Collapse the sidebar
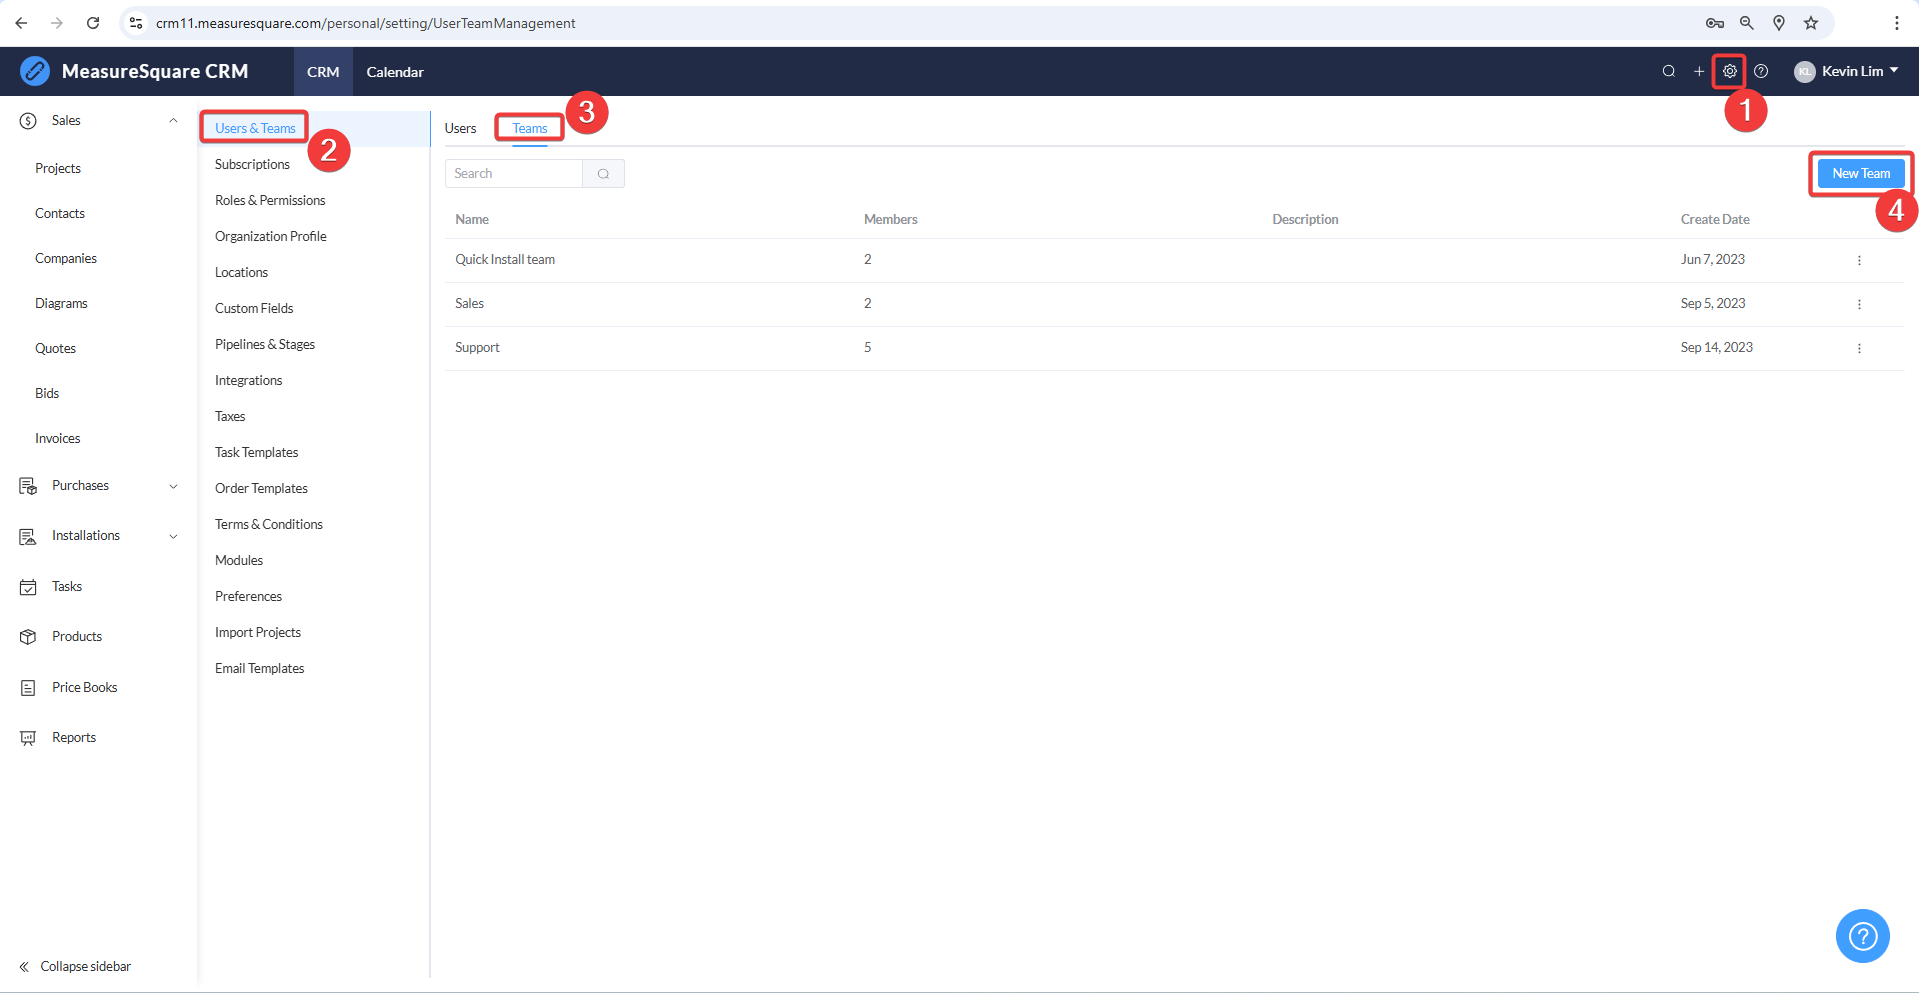The width and height of the screenshot is (1919, 993). coord(75,967)
